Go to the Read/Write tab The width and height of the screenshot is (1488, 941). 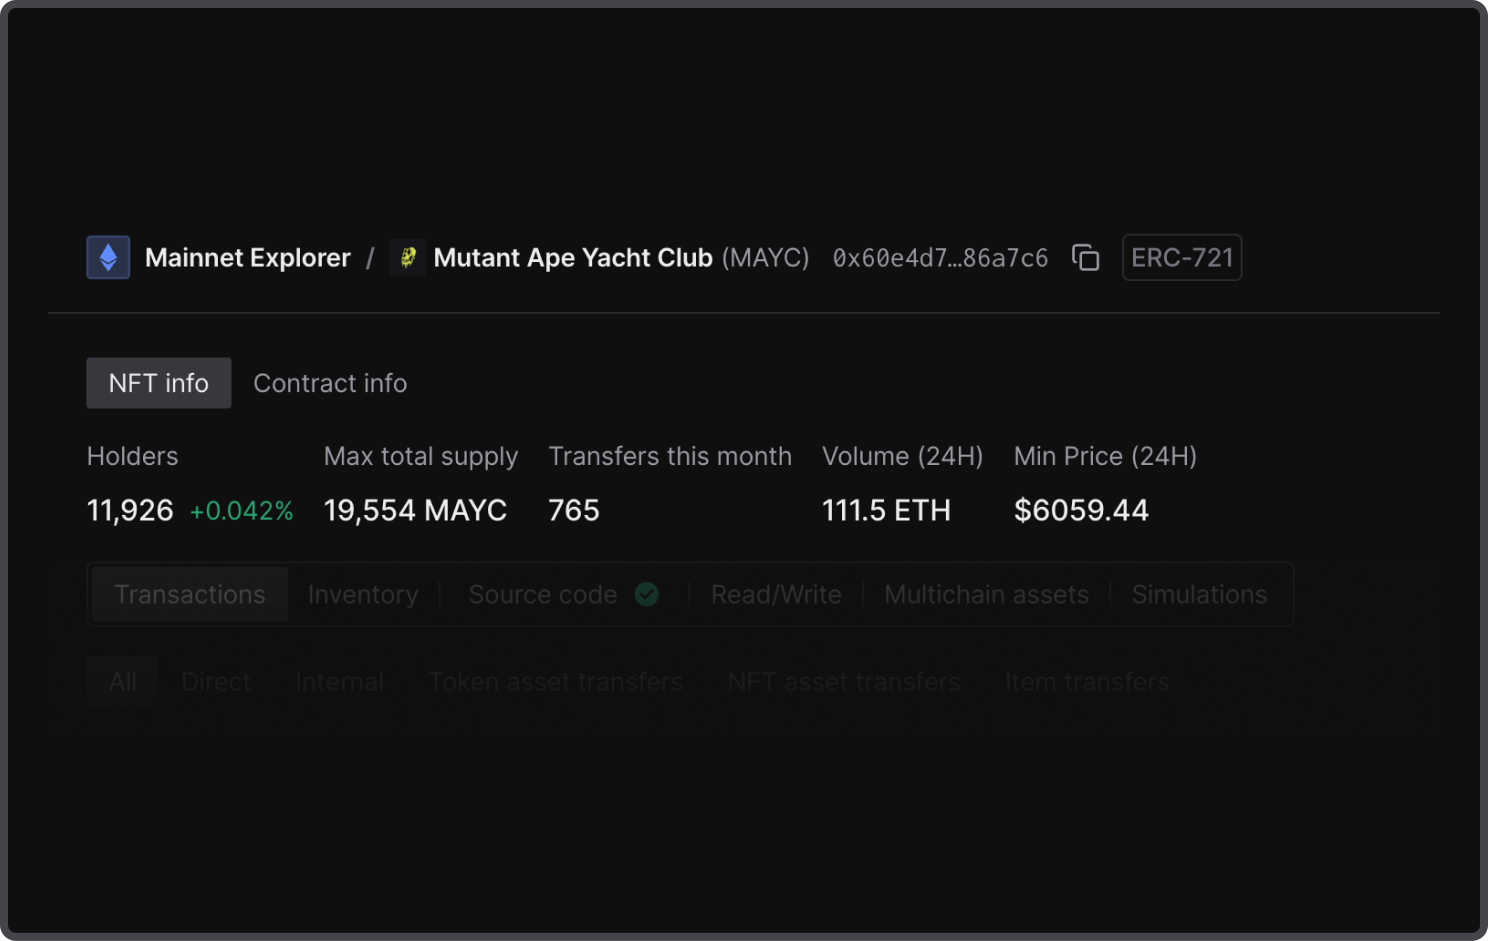coord(776,594)
